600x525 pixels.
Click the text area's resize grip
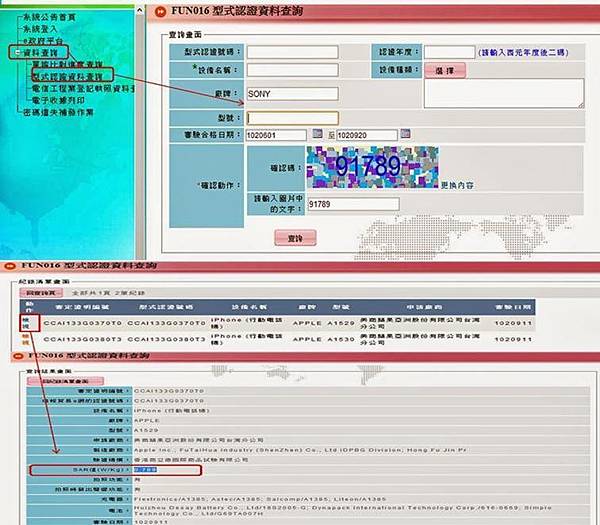(581, 105)
